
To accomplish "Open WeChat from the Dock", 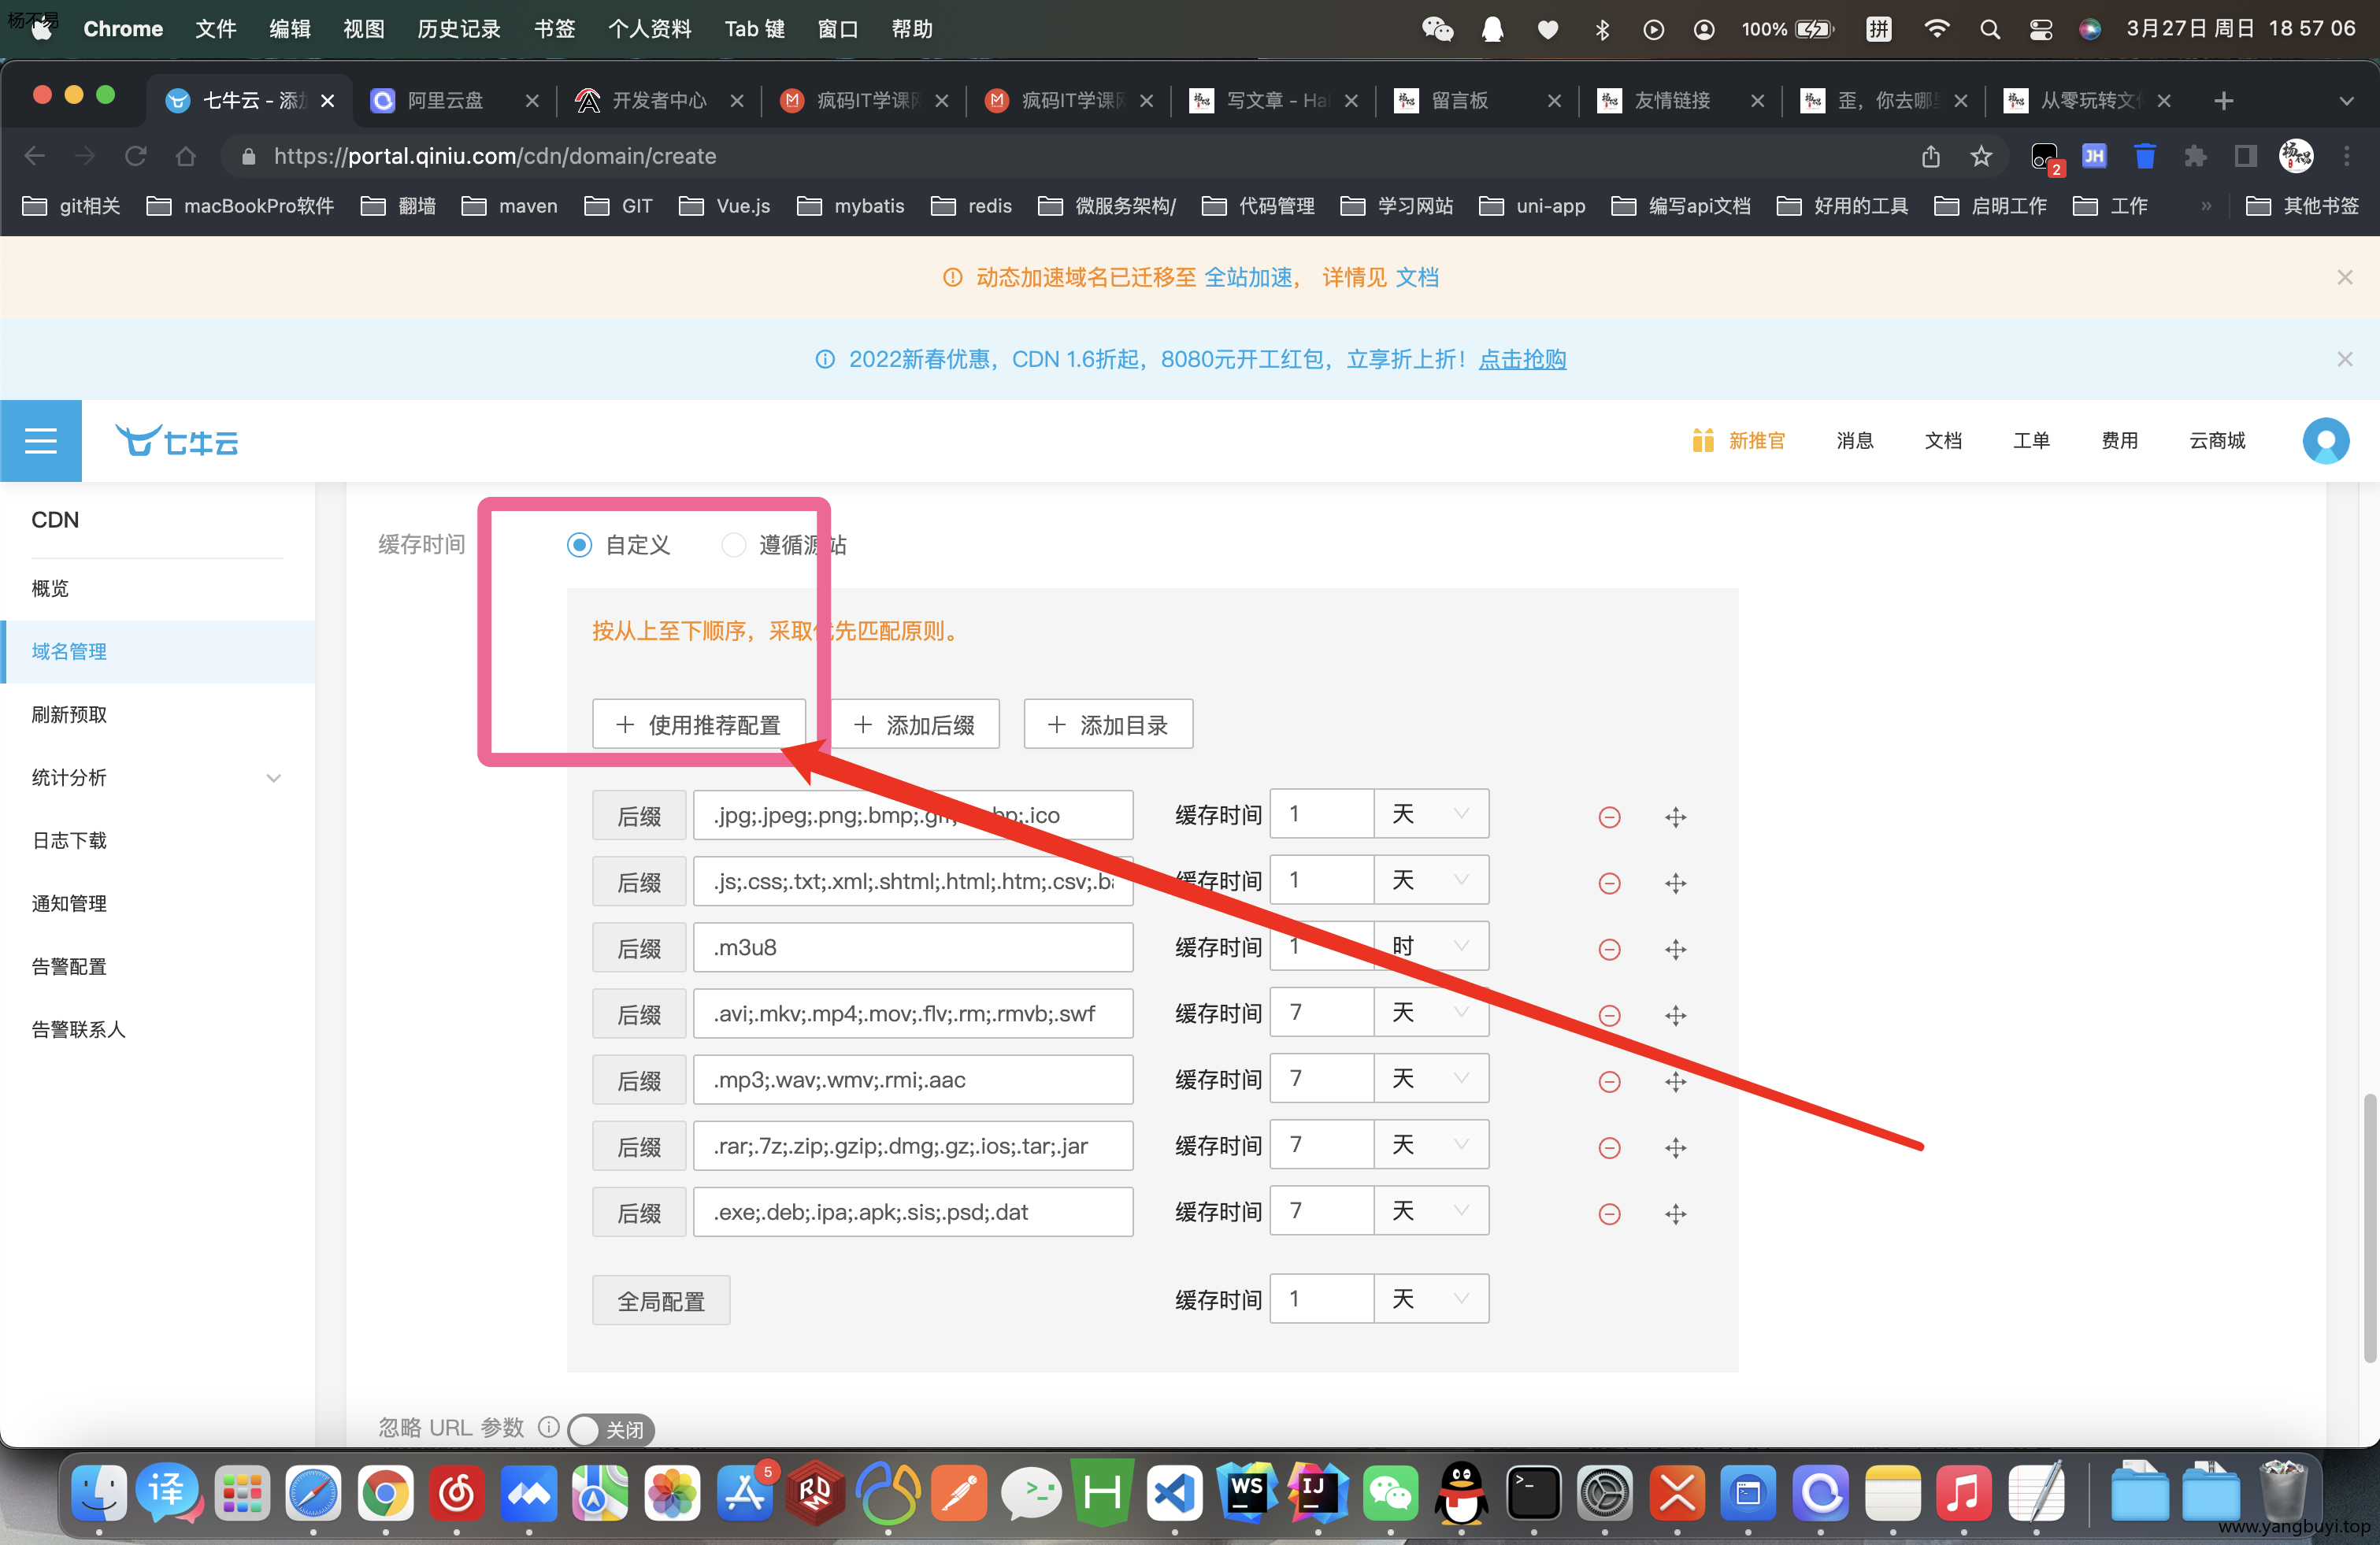I will click(x=1390, y=1493).
